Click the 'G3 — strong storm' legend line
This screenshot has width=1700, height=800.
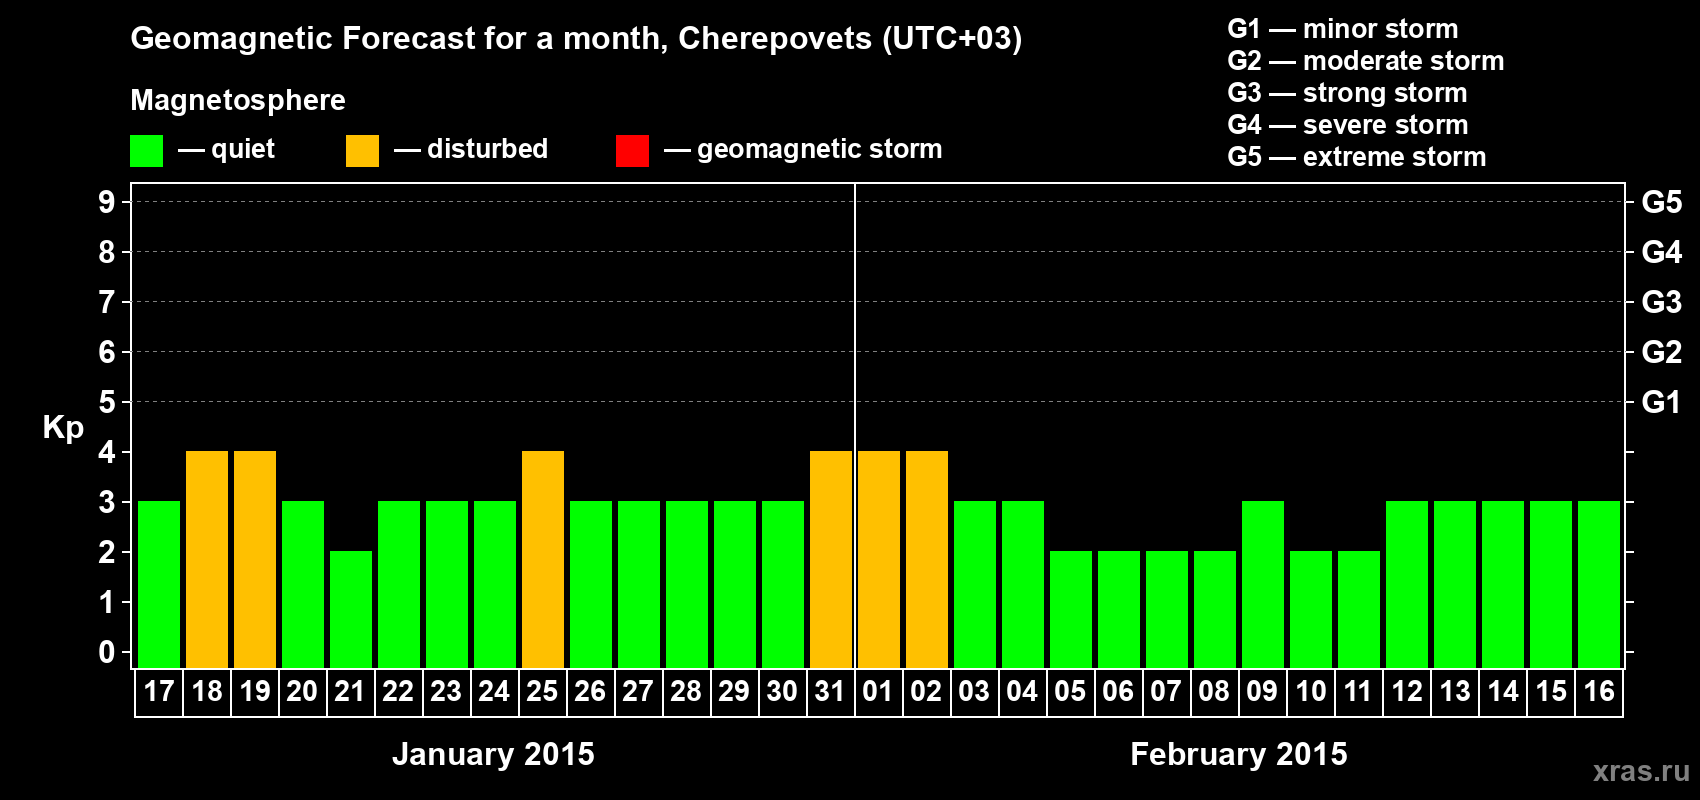point(1347,93)
